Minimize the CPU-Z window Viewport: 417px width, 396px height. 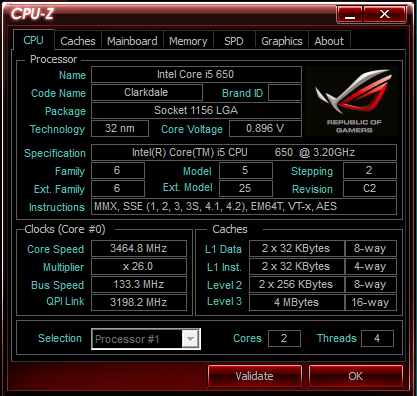(350, 14)
